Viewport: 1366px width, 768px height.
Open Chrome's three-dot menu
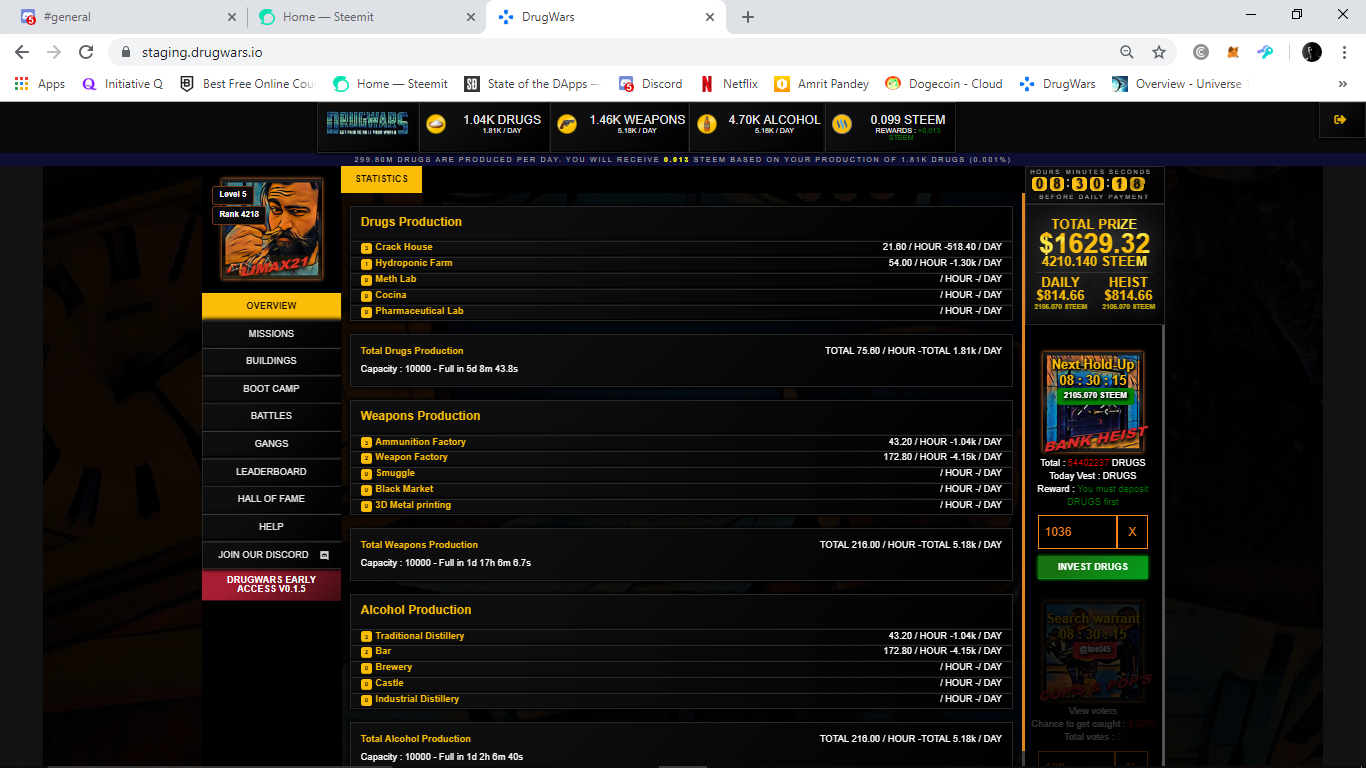point(1343,51)
